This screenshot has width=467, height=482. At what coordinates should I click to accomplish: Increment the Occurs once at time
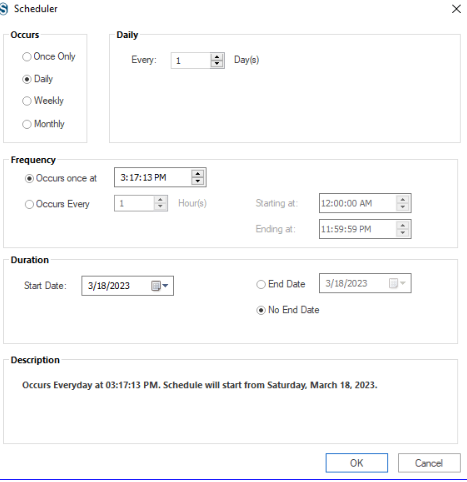click(x=198, y=174)
